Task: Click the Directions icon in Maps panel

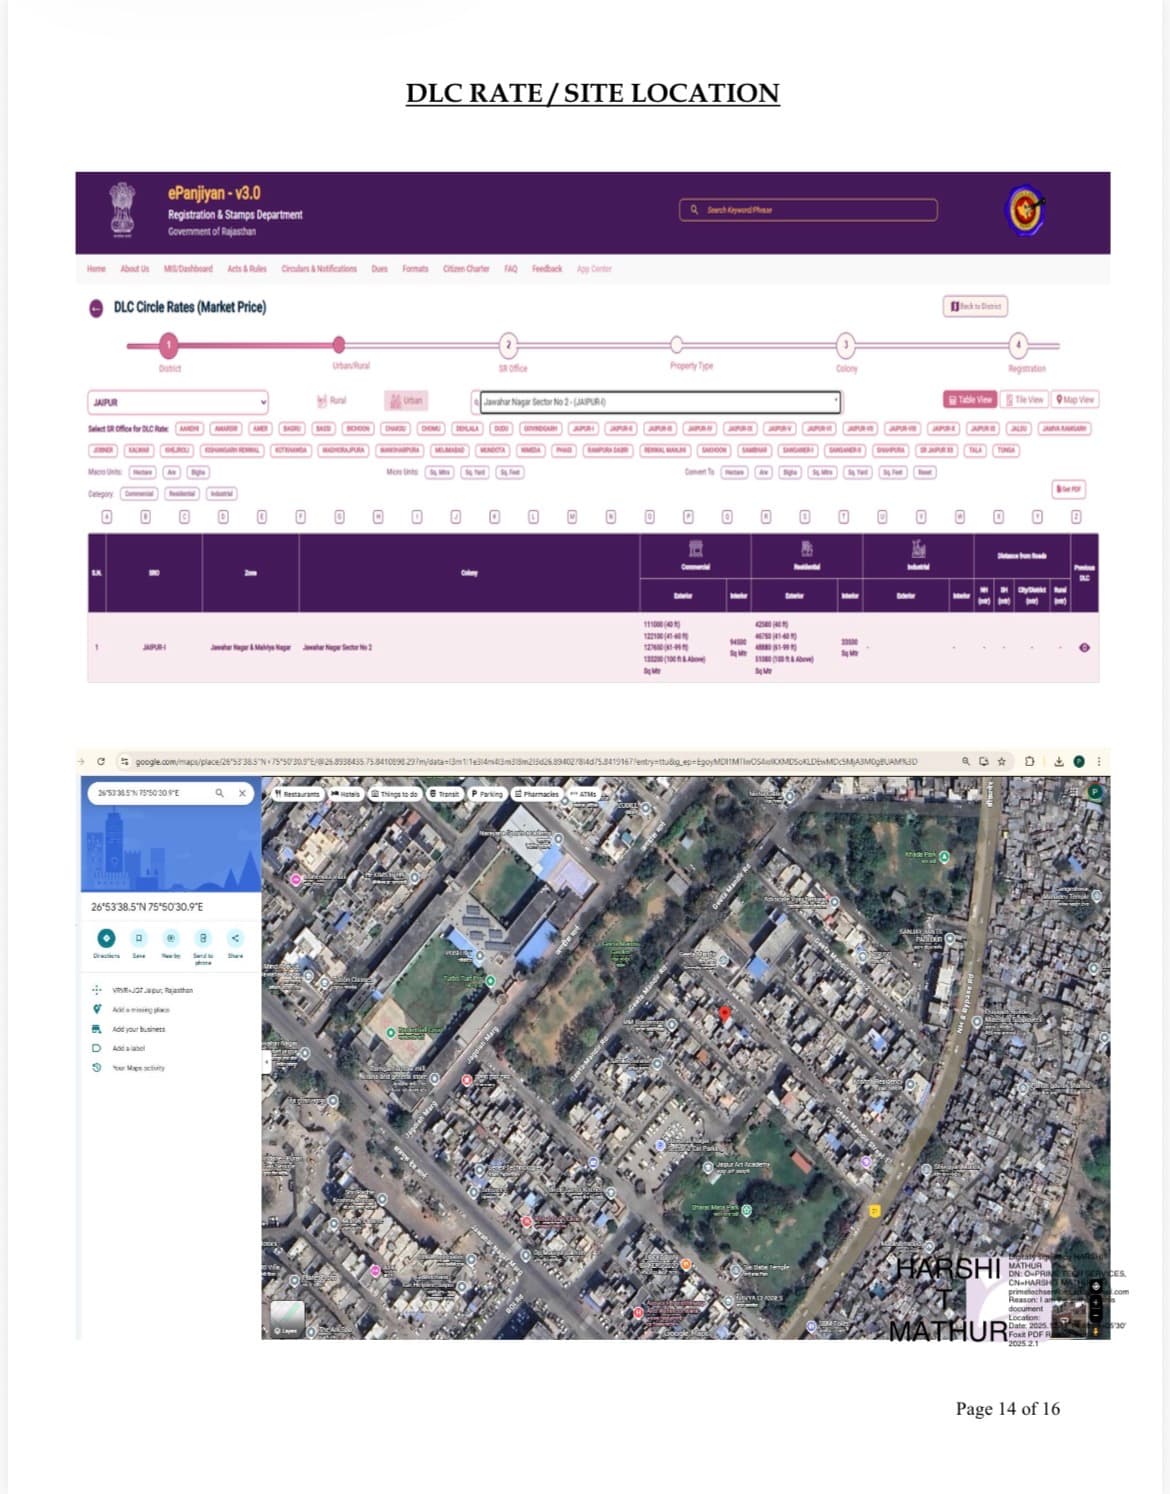Action: (x=106, y=938)
